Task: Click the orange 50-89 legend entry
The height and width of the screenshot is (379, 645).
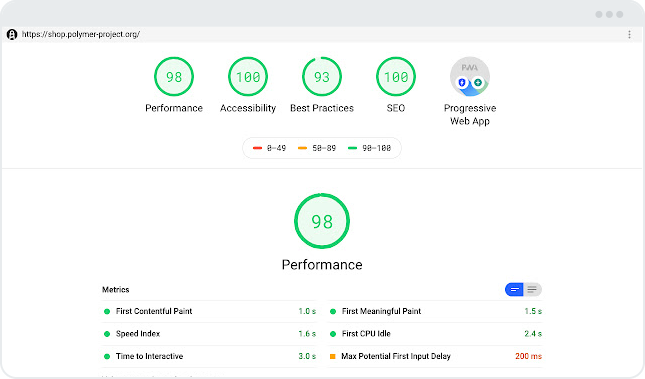Action: click(317, 148)
